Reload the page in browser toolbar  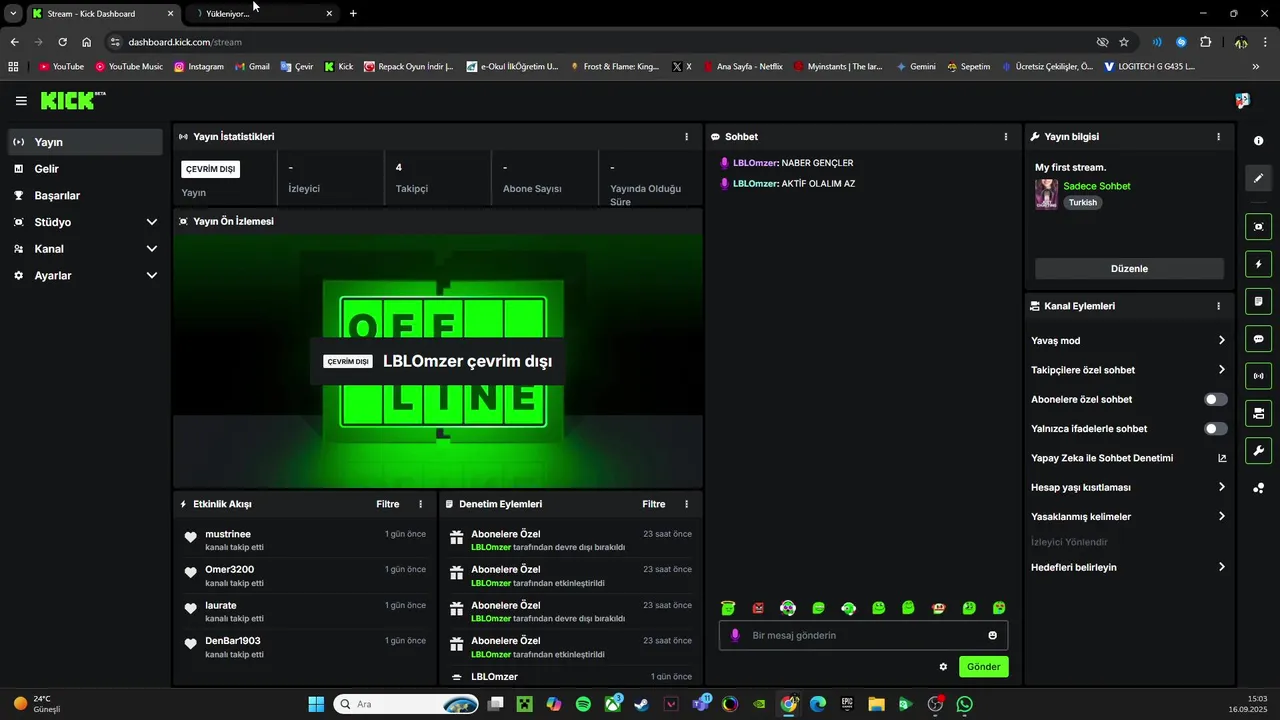(62, 42)
